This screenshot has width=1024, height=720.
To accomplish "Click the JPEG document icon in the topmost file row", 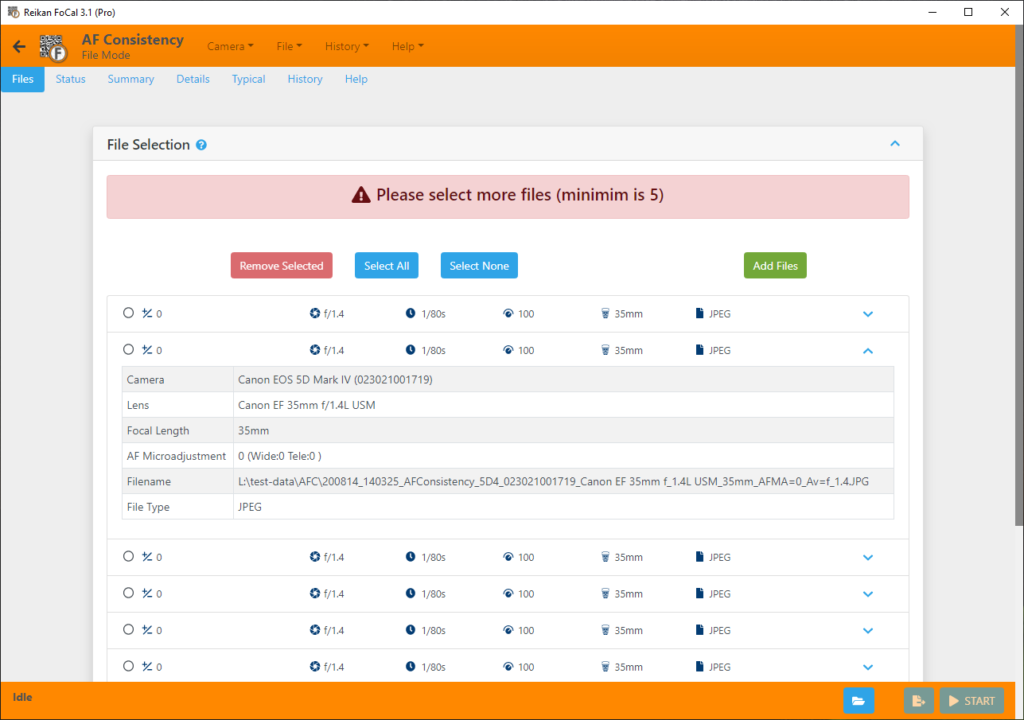I will 699,314.
